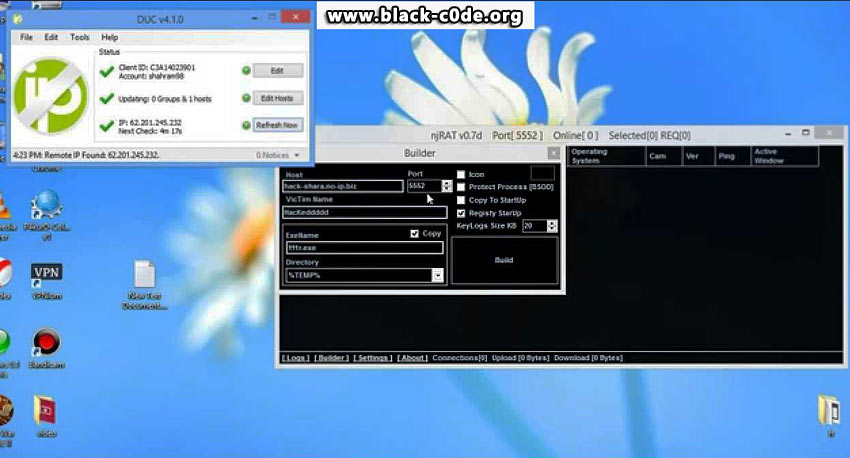The width and height of the screenshot is (850, 458).
Task: Click the Refresh Now button
Action: (278, 125)
